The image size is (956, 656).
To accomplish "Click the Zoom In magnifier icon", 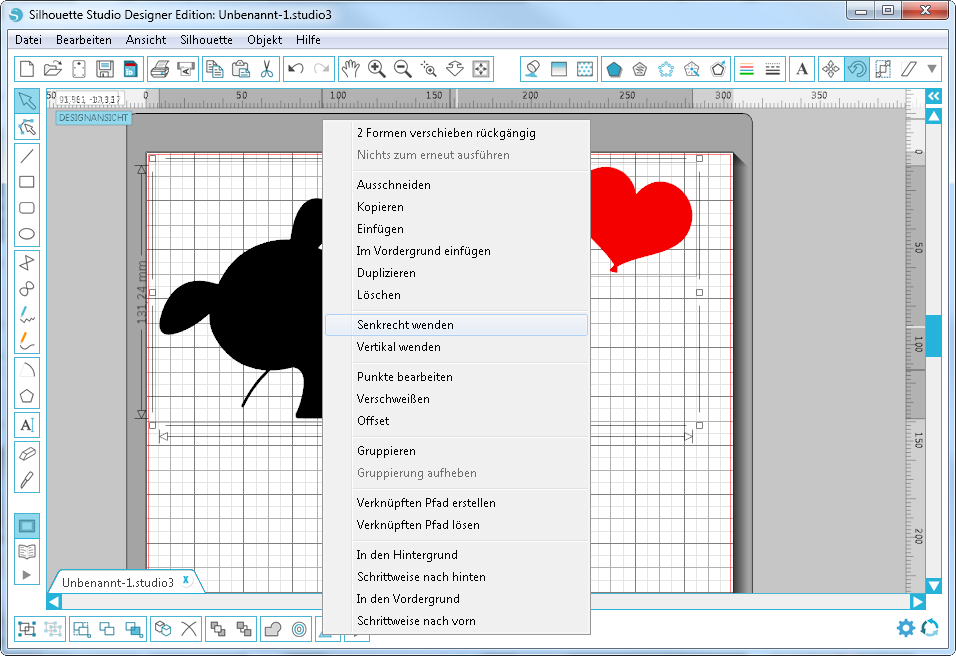I will coord(377,69).
